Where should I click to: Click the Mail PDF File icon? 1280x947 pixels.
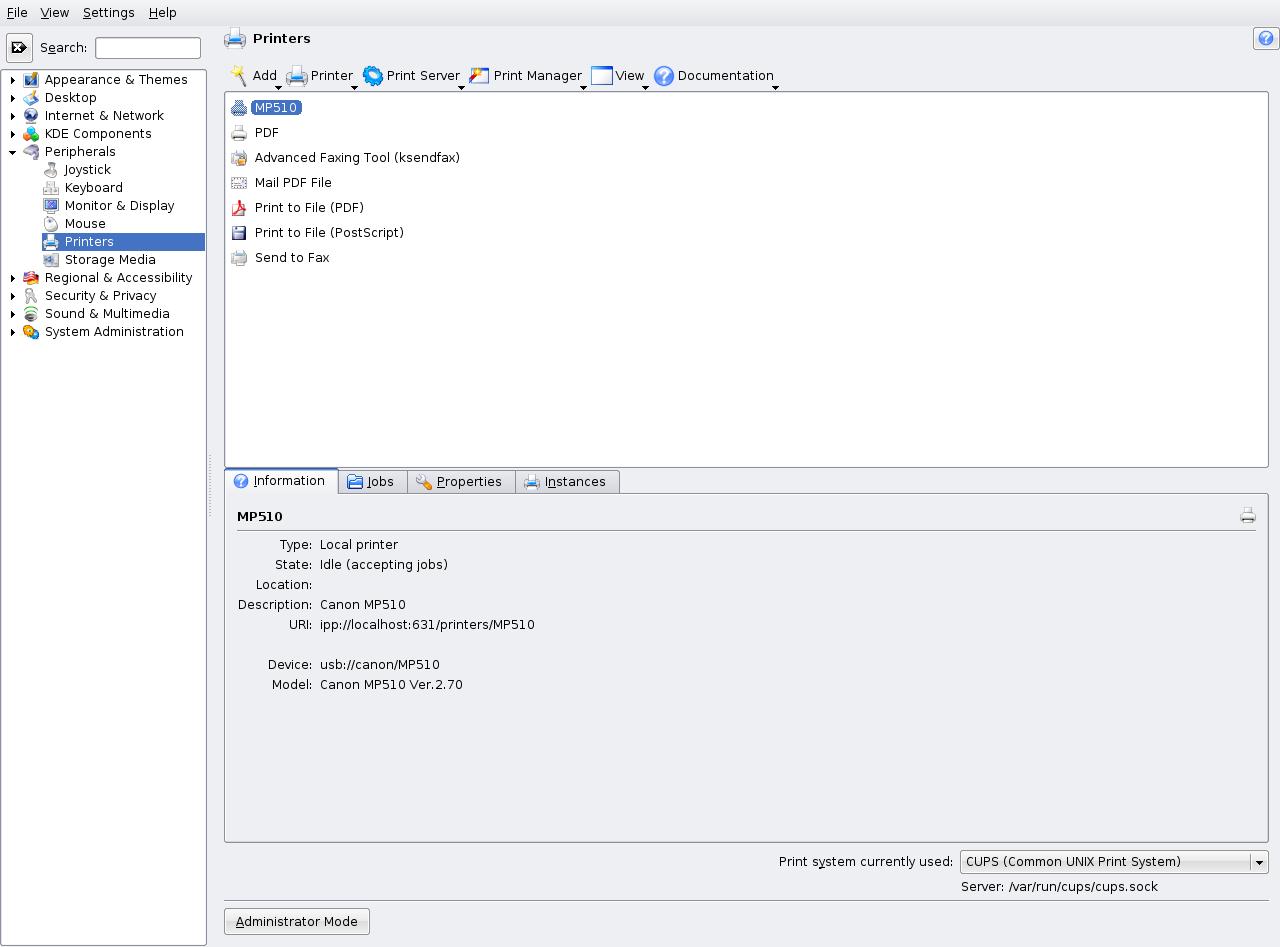239,182
